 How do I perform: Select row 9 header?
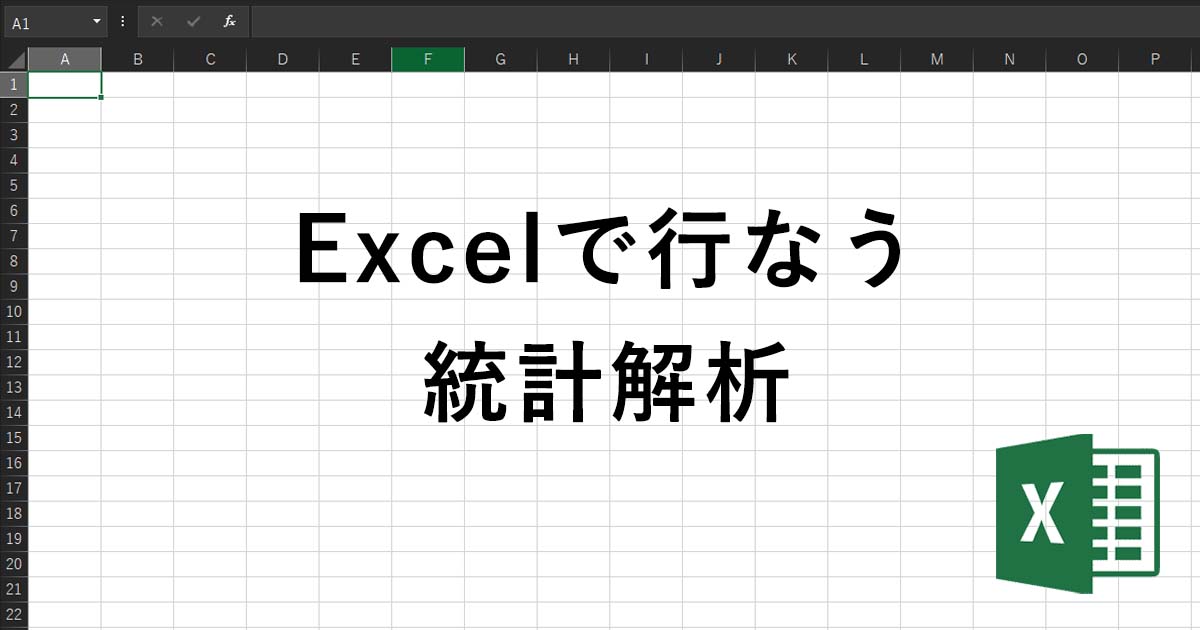click(x=14, y=287)
